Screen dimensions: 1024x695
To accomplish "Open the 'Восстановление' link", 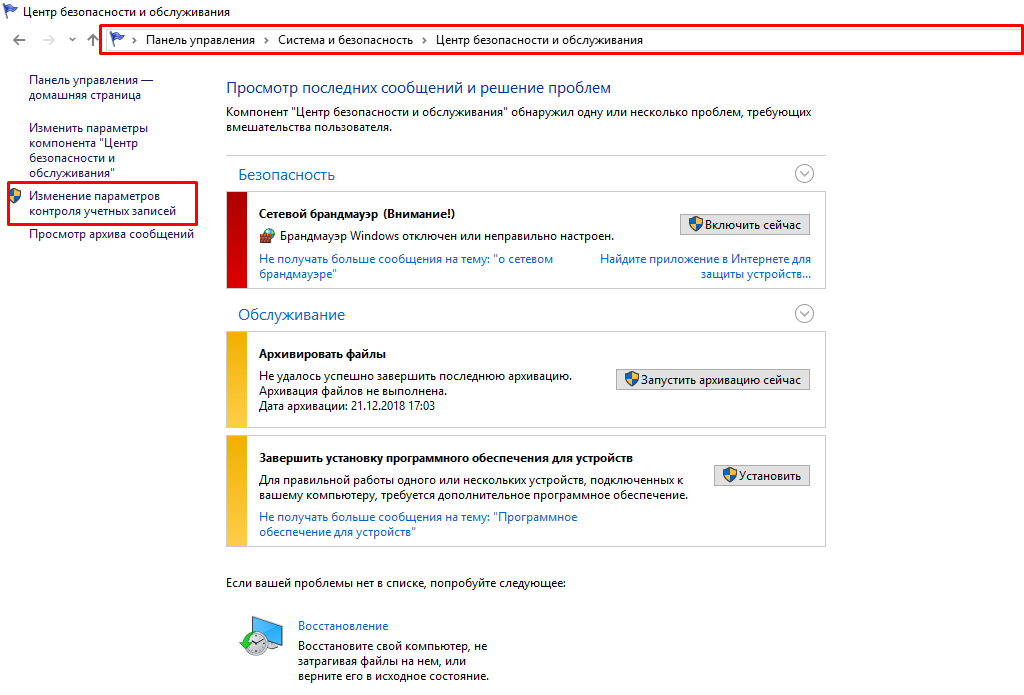I will [x=343, y=626].
